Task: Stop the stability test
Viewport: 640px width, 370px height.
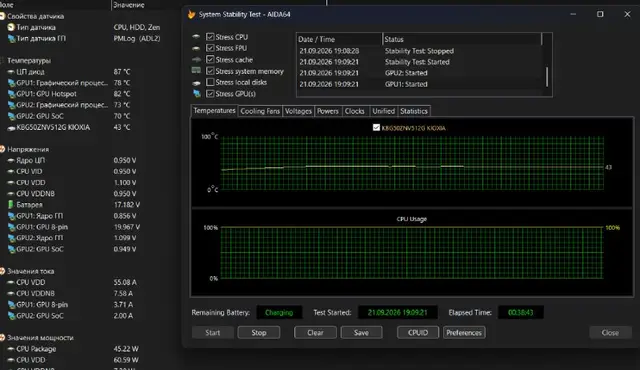Action: (x=259, y=332)
